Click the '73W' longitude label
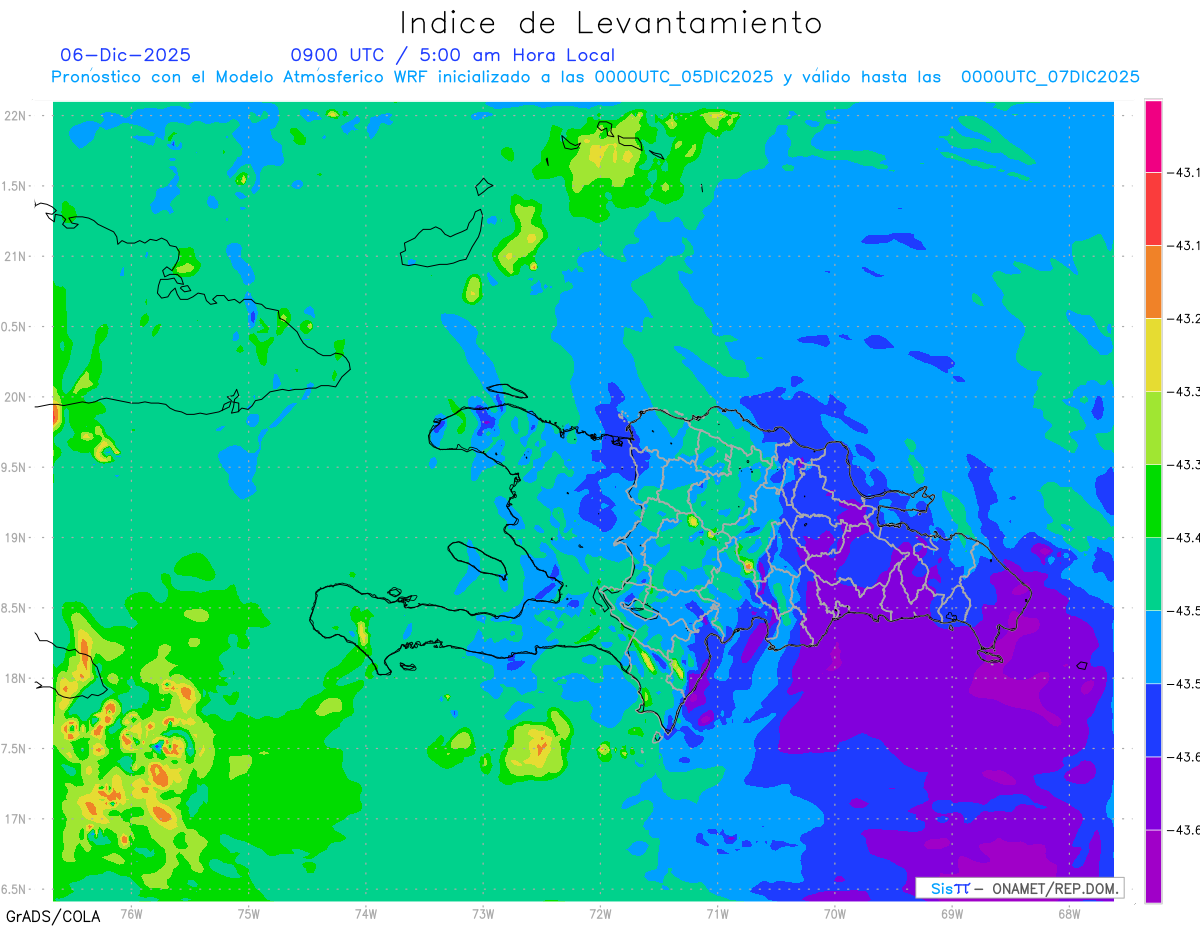 click(x=483, y=914)
